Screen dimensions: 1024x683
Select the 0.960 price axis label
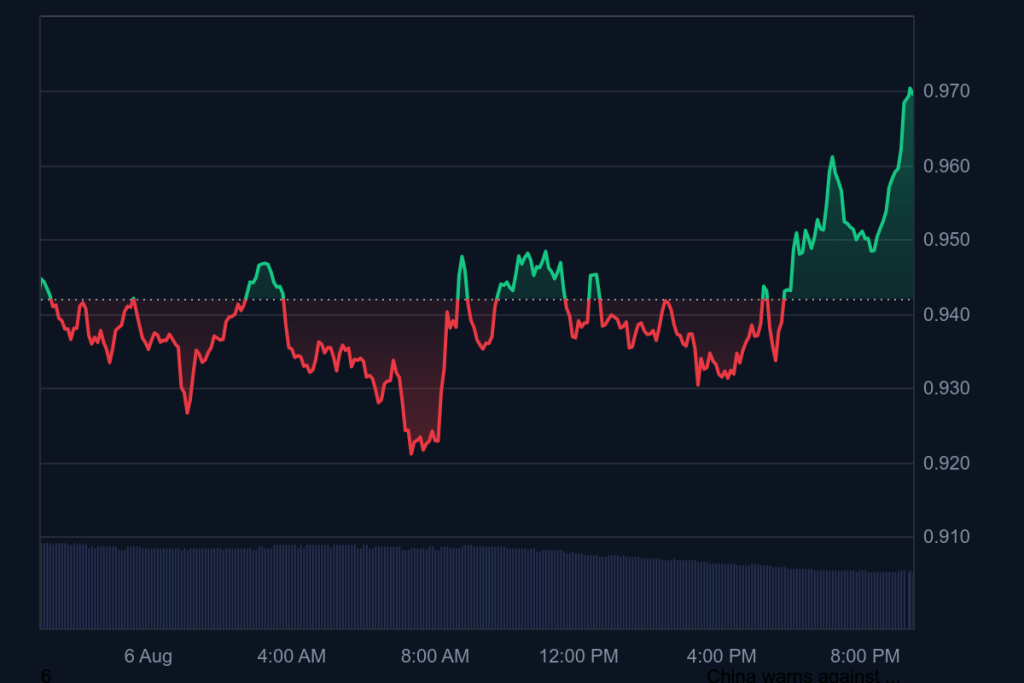point(945,166)
